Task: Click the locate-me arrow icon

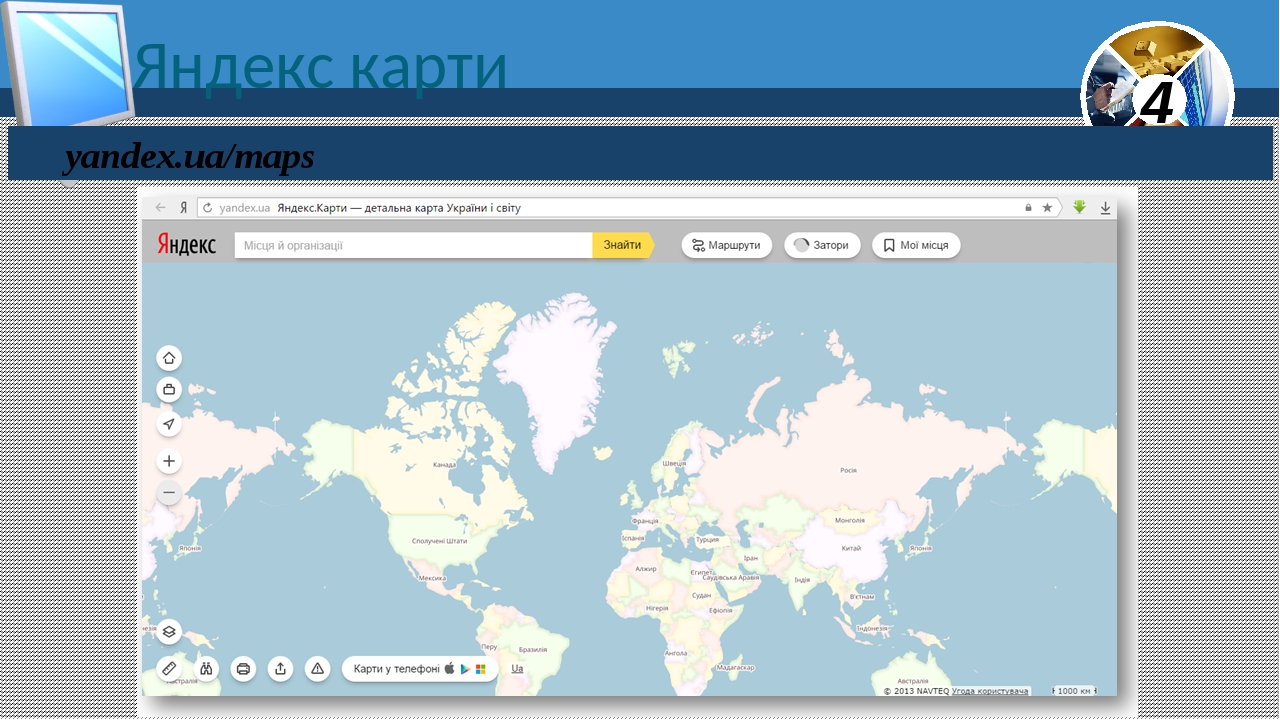Action: 169,424
